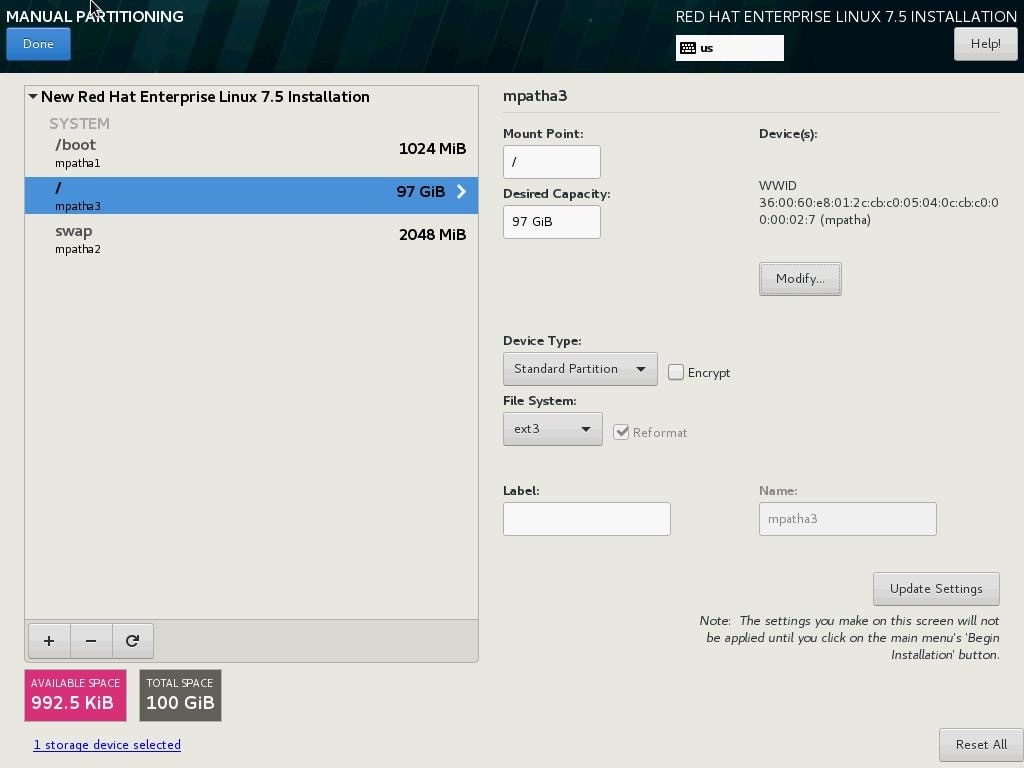Collapse the New Red Hat Enterprise Linux installation tree
The height and width of the screenshot is (768, 1024).
click(x=33, y=97)
